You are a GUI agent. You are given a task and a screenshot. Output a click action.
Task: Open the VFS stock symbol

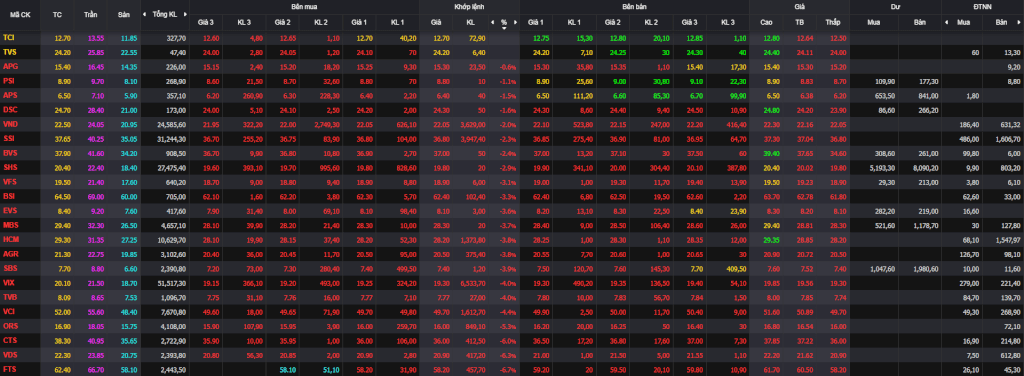pos(10,181)
